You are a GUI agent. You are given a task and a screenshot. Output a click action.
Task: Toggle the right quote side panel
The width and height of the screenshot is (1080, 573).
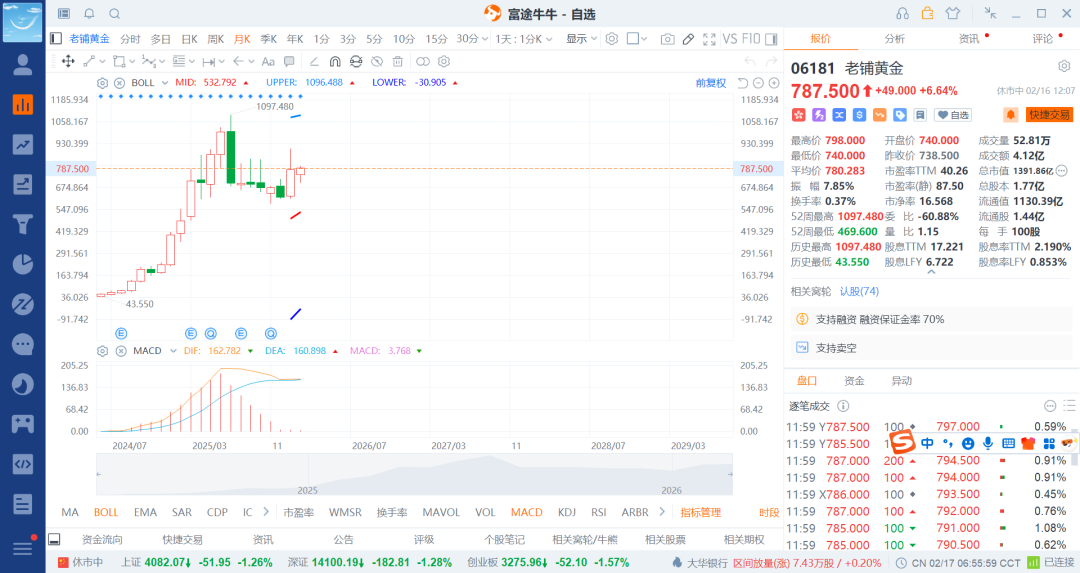(771, 39)
